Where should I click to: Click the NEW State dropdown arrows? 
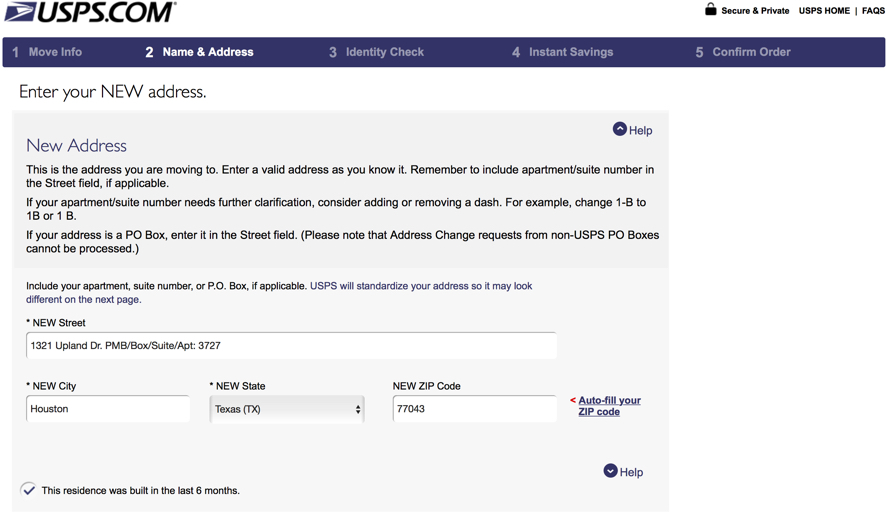358,409
